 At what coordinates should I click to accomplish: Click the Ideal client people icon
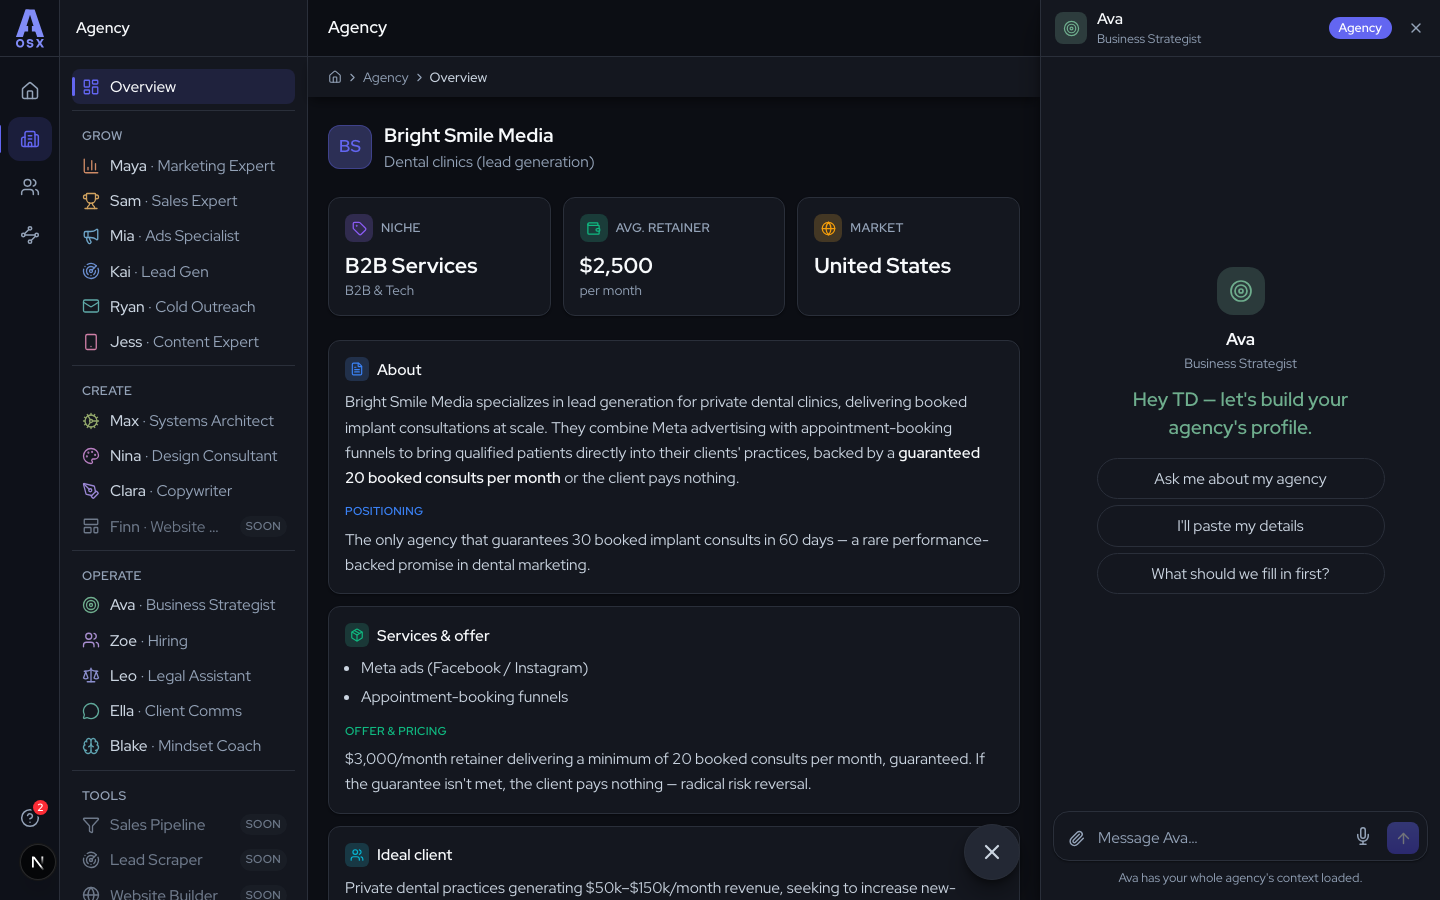point(357,855)
